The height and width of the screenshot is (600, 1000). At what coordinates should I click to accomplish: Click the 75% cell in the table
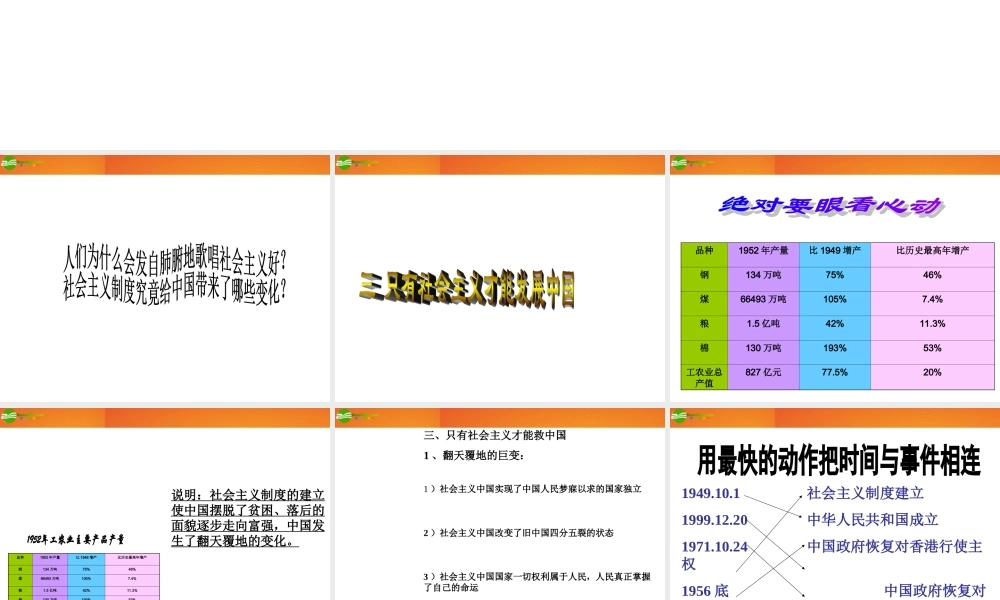coord(835,279)
